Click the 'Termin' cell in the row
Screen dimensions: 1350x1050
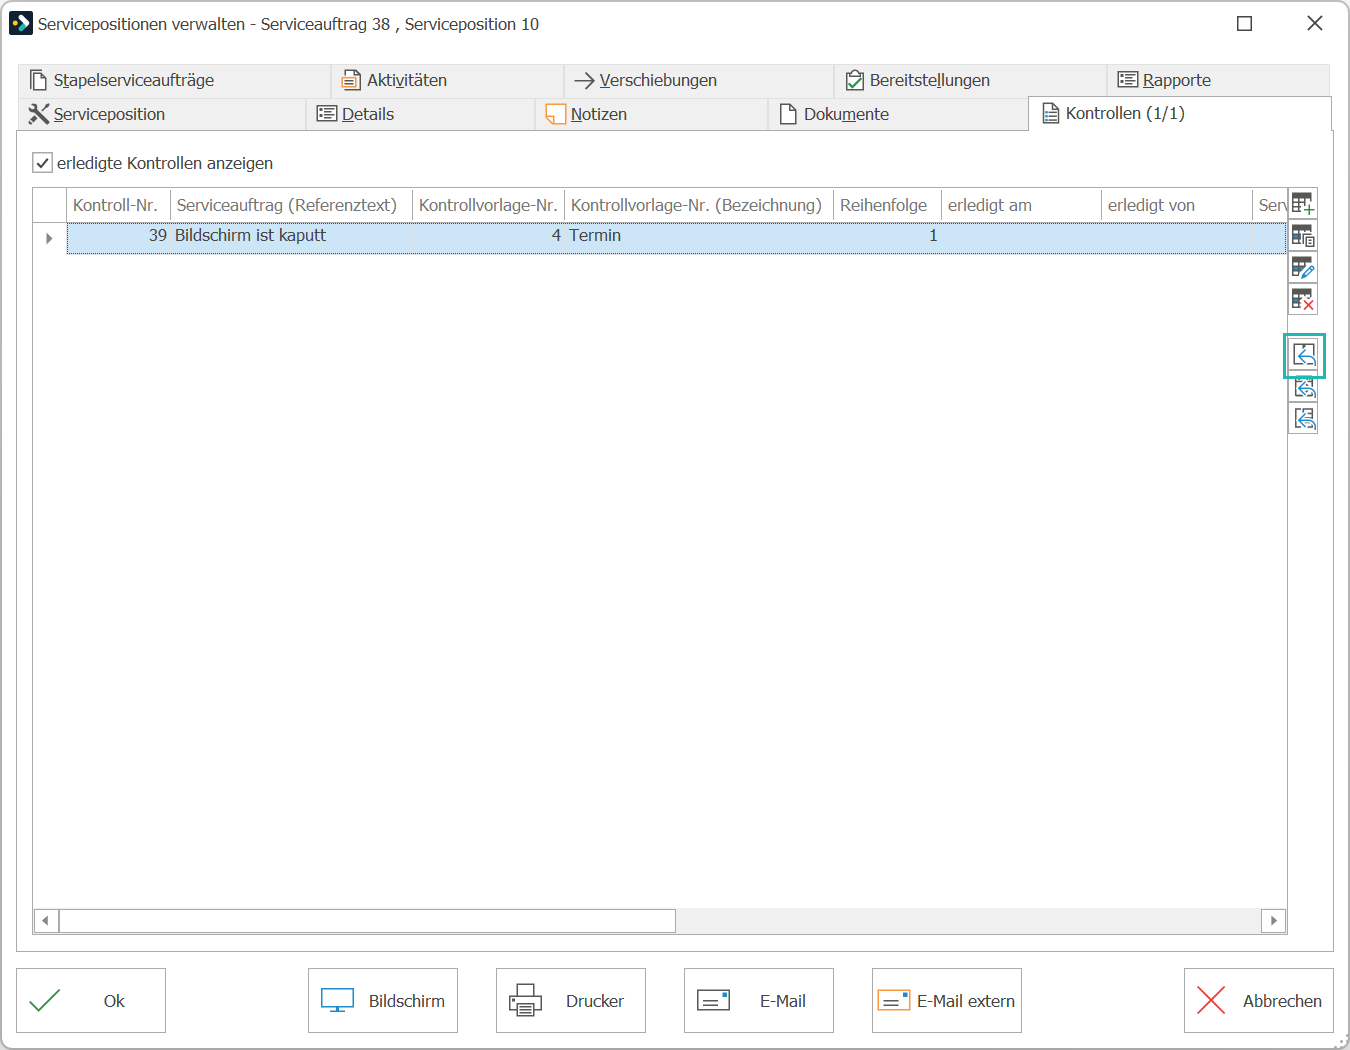click(x=698, y=236)
